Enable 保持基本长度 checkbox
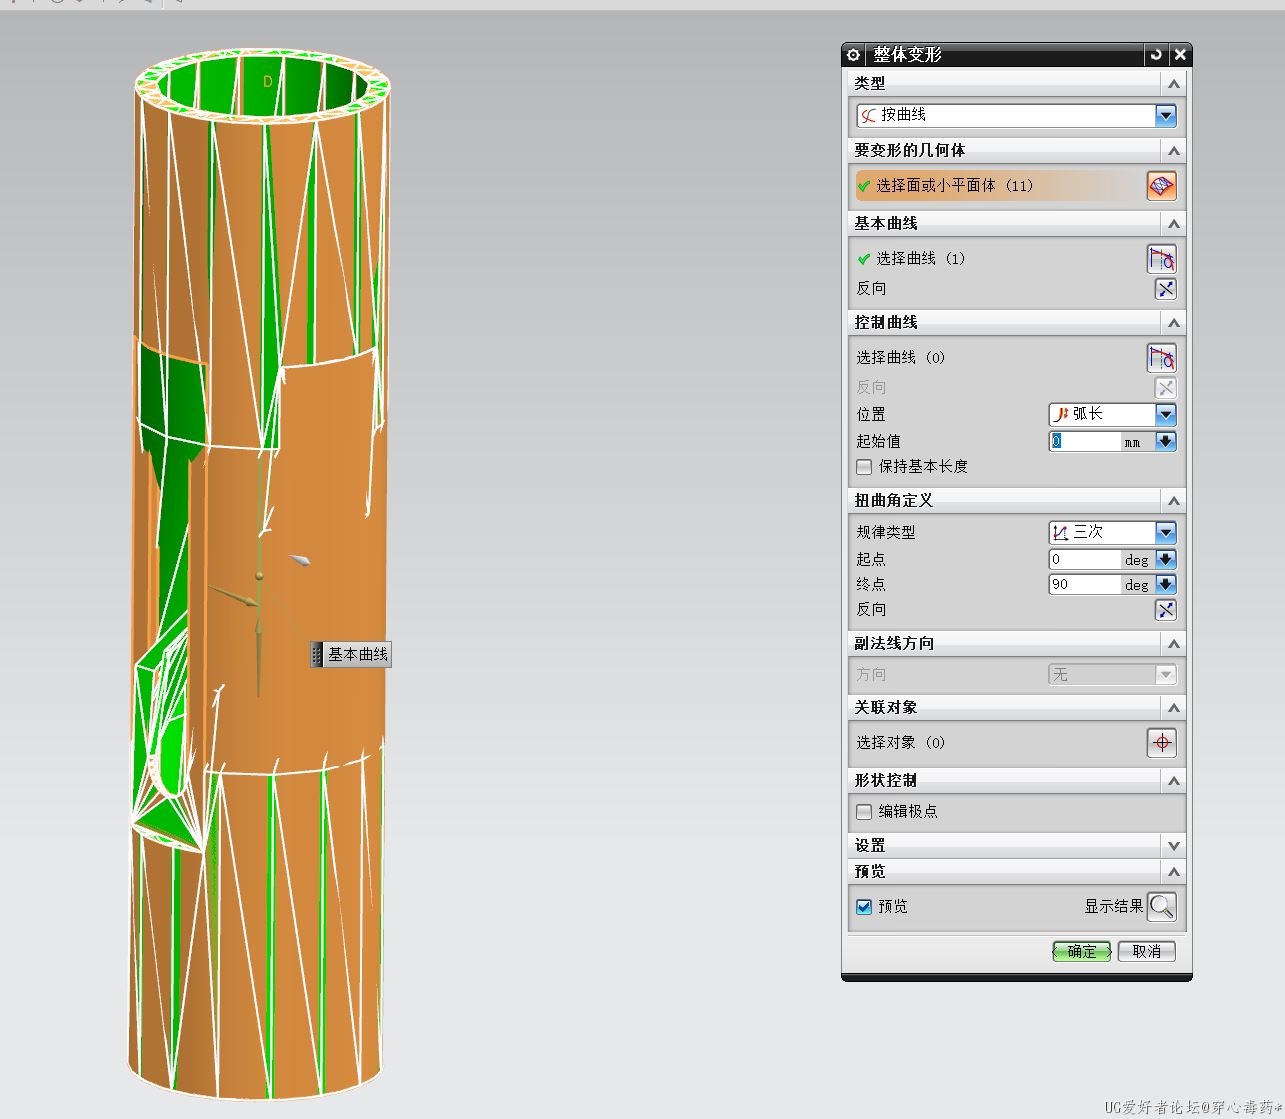Image resolution: width=1285 pixels, height=1119 pixels. [x=864, y=467]
